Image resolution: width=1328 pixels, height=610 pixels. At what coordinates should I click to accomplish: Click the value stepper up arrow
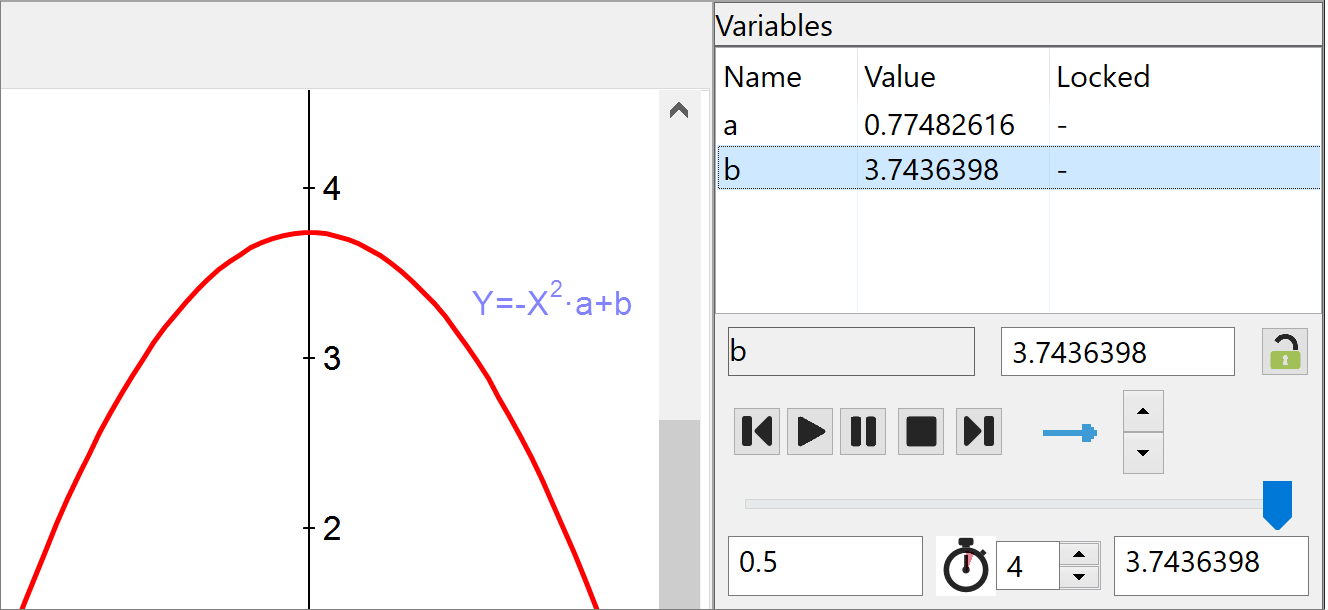[1143, 412]
